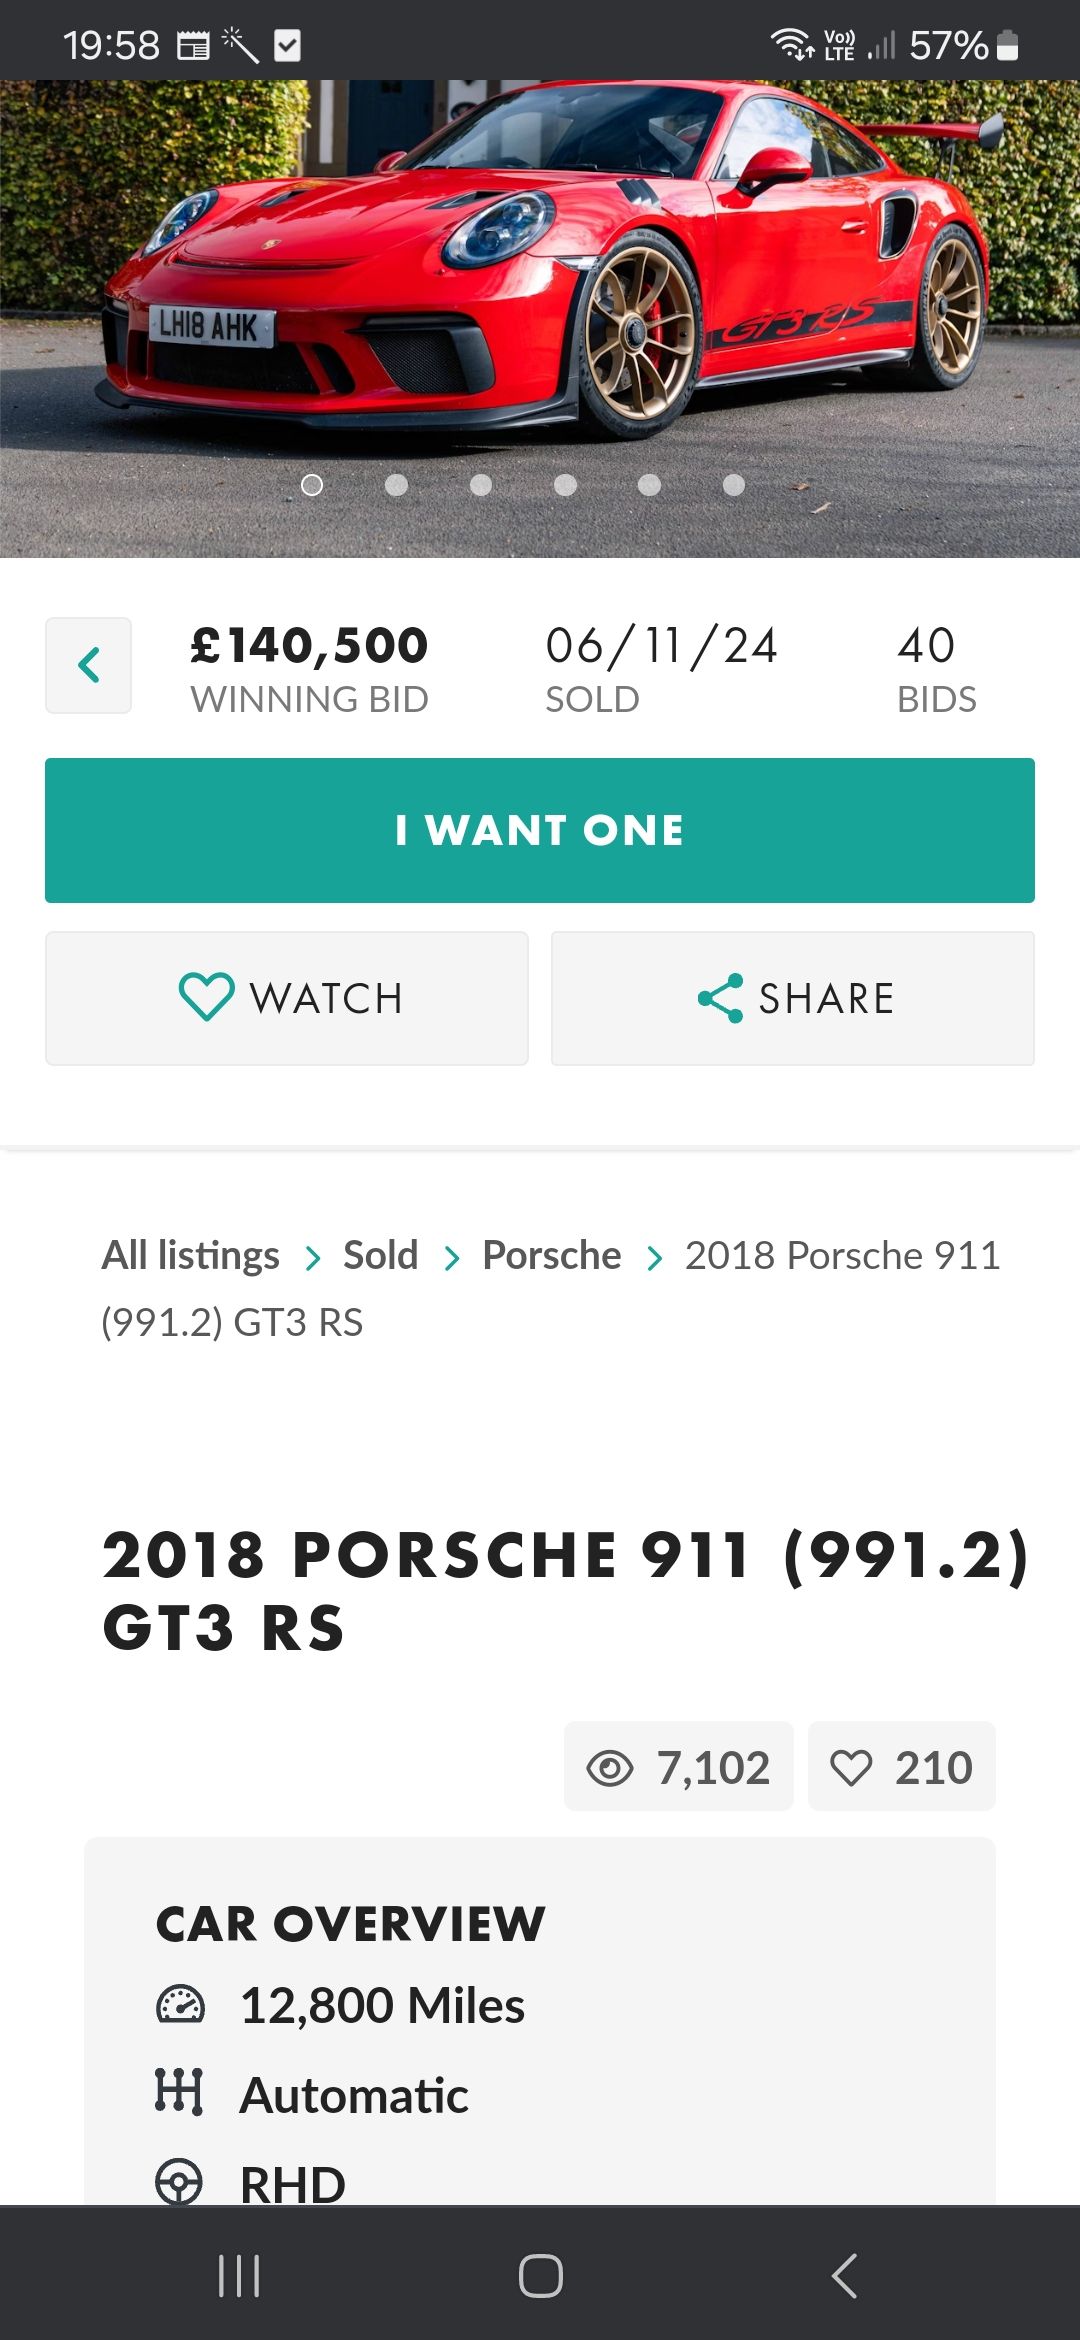
Task: Go to the Sold breadcrumb link
Action: [x=380, y=1255]
